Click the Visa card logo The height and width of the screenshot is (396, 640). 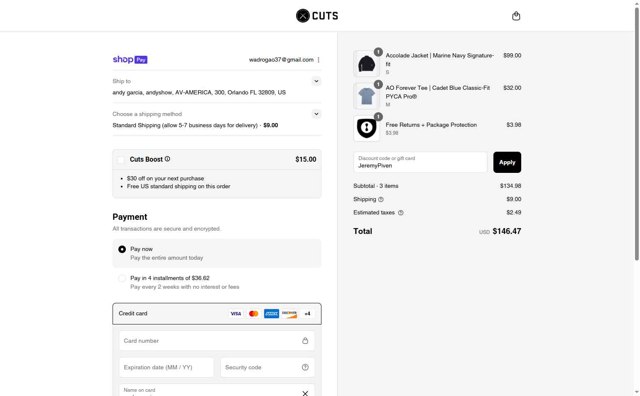click(x=236, y=314)
